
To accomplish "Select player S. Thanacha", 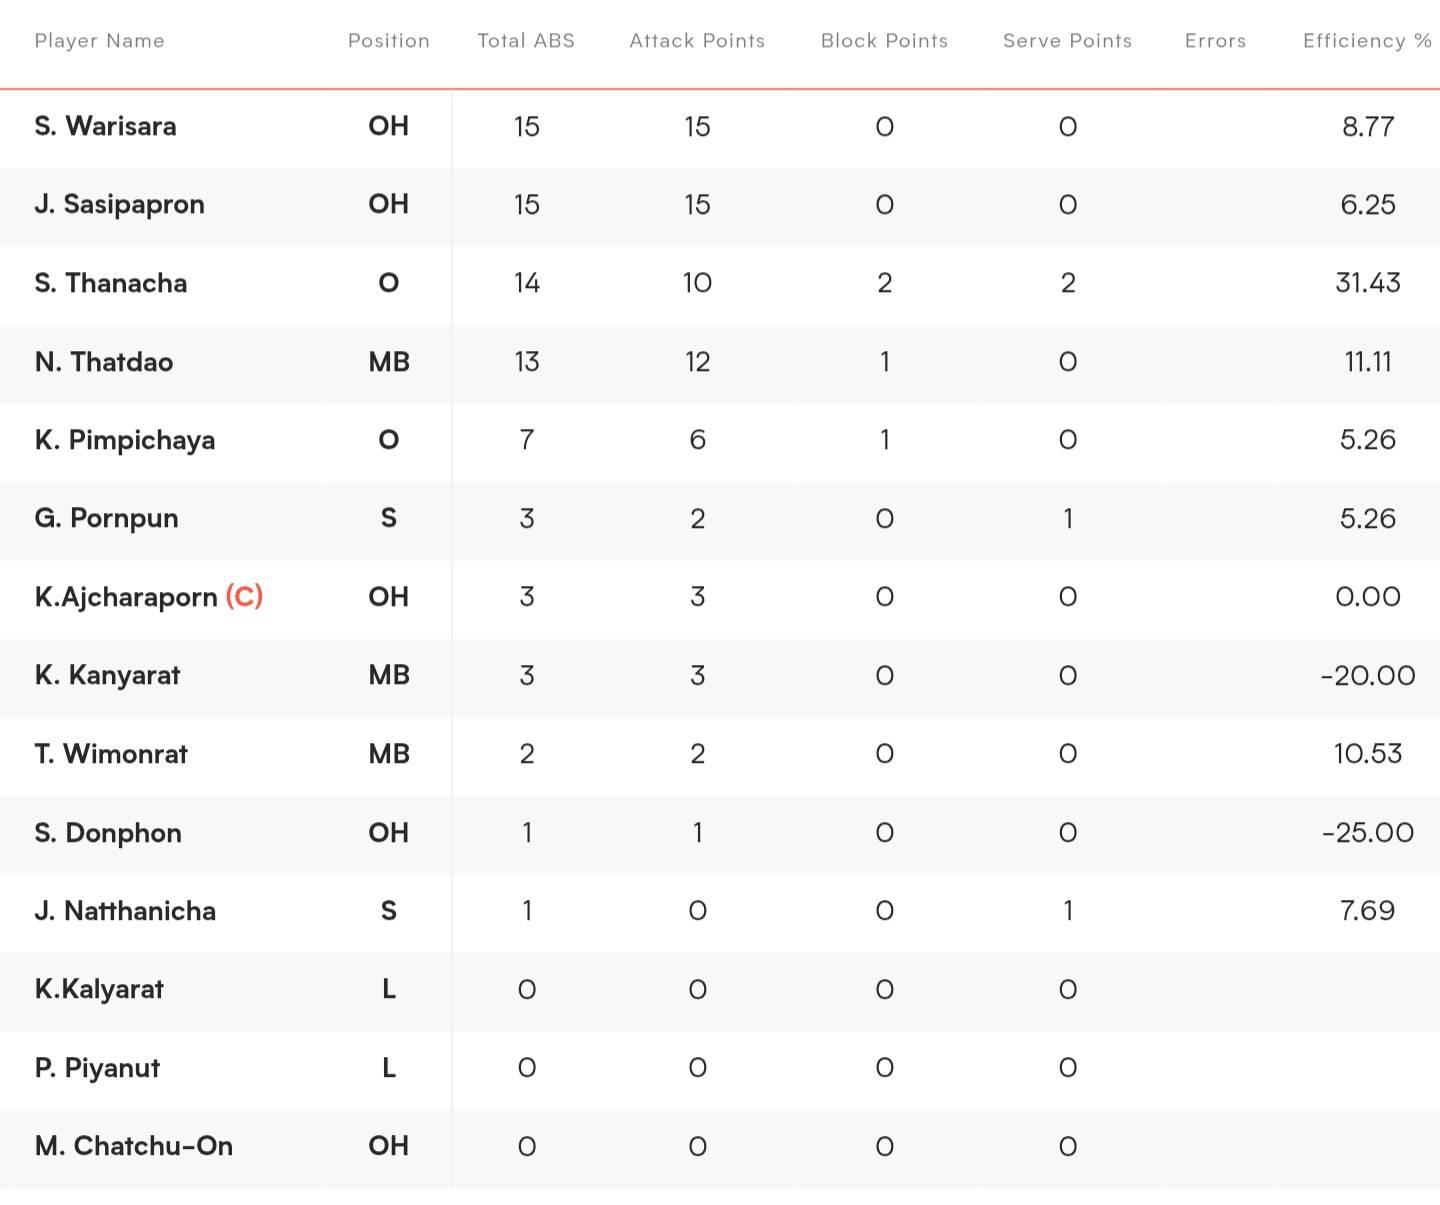I will pyautogui.click(x=110, y=283).
